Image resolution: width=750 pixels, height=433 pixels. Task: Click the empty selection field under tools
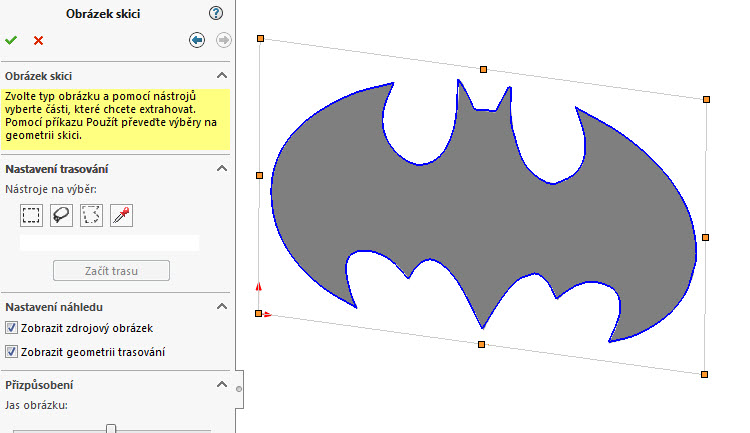(110, 243)
